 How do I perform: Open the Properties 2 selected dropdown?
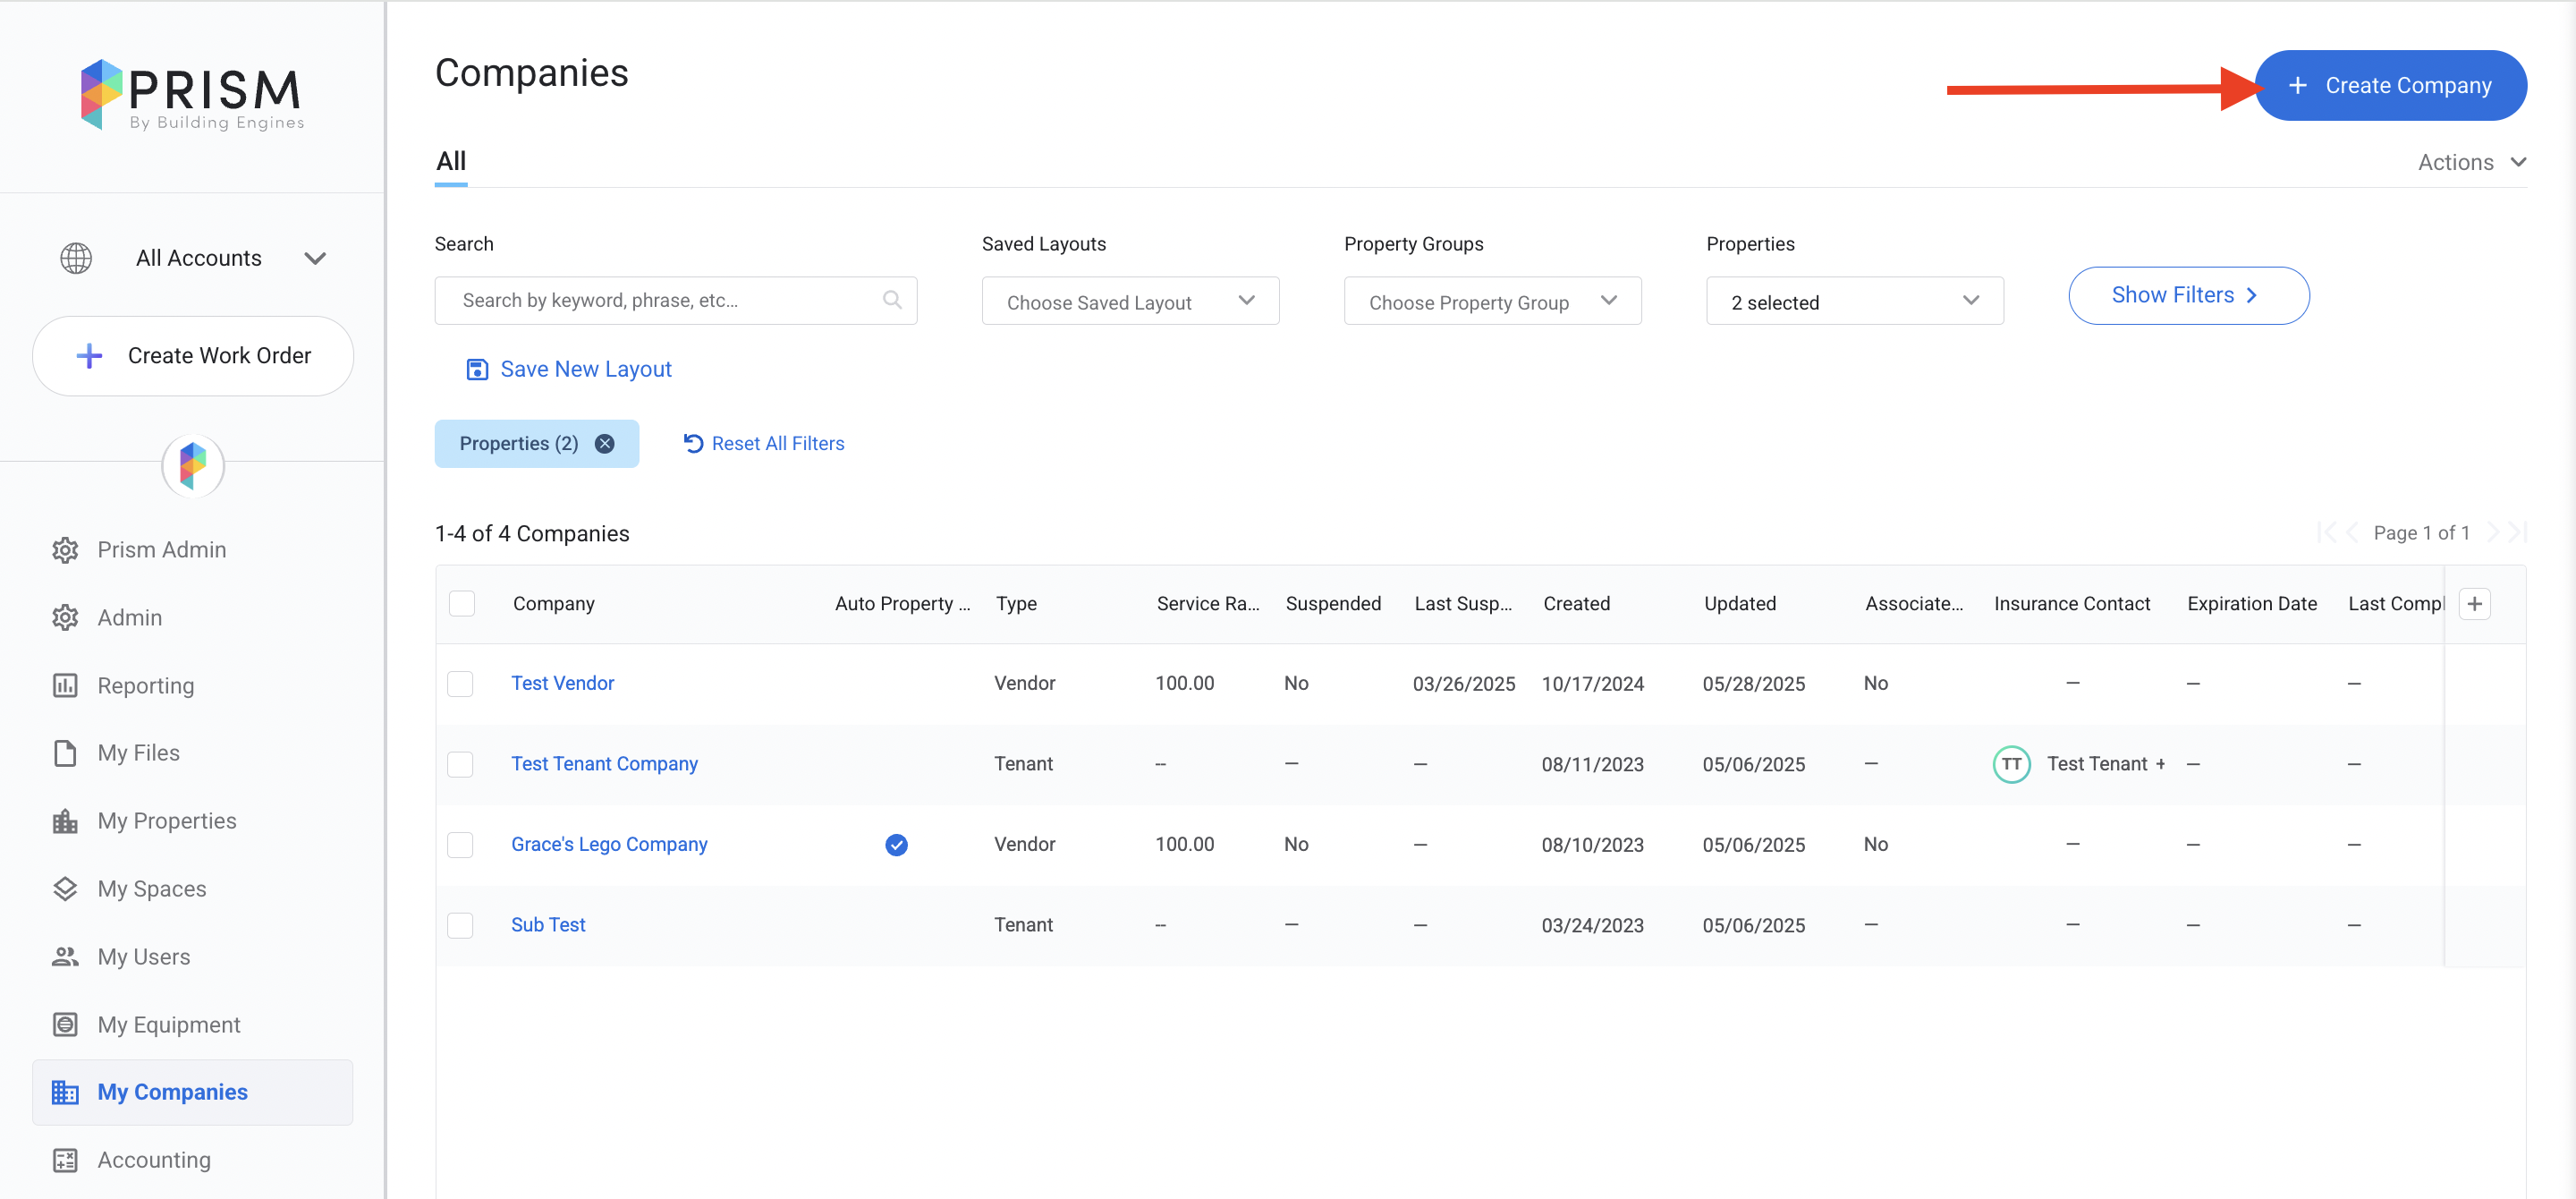(x=1854, y=301)
